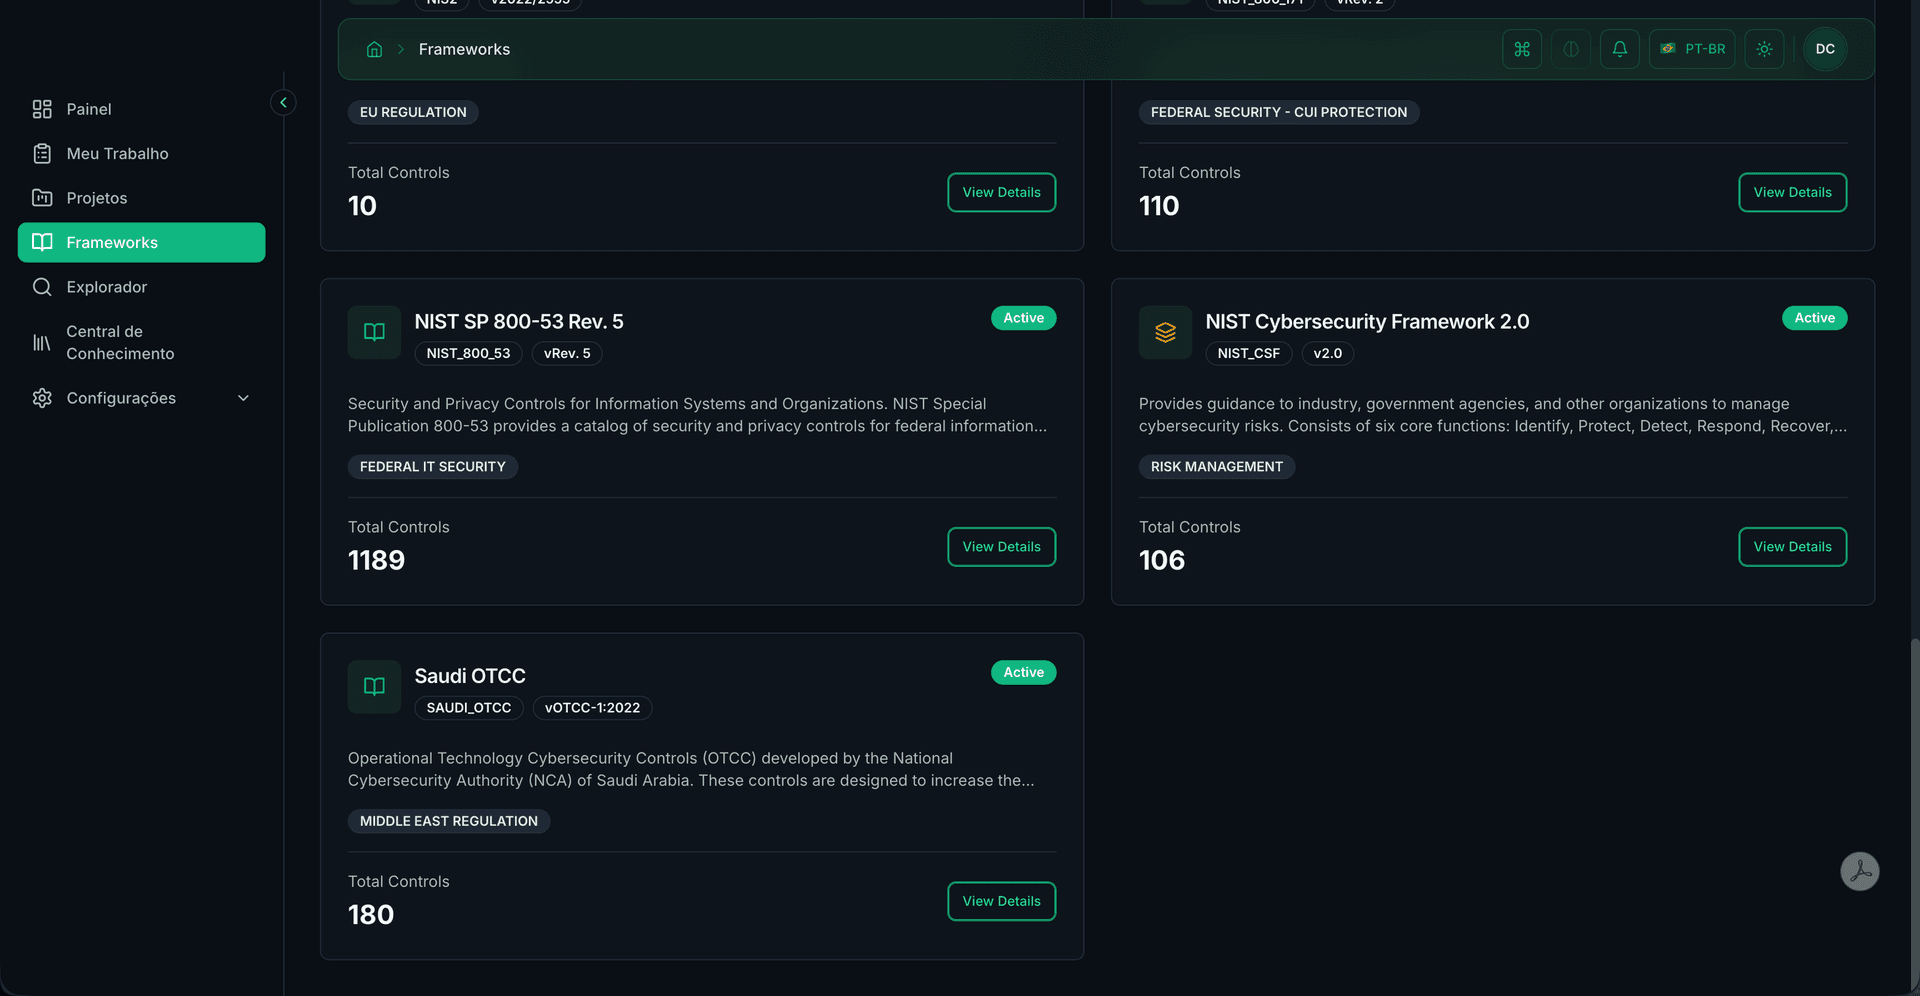The width and height of the screenshot is (1920, 996).
Task: Toggle the Active badge on Saudi OTCC
Action: [x=1023, y=672]
